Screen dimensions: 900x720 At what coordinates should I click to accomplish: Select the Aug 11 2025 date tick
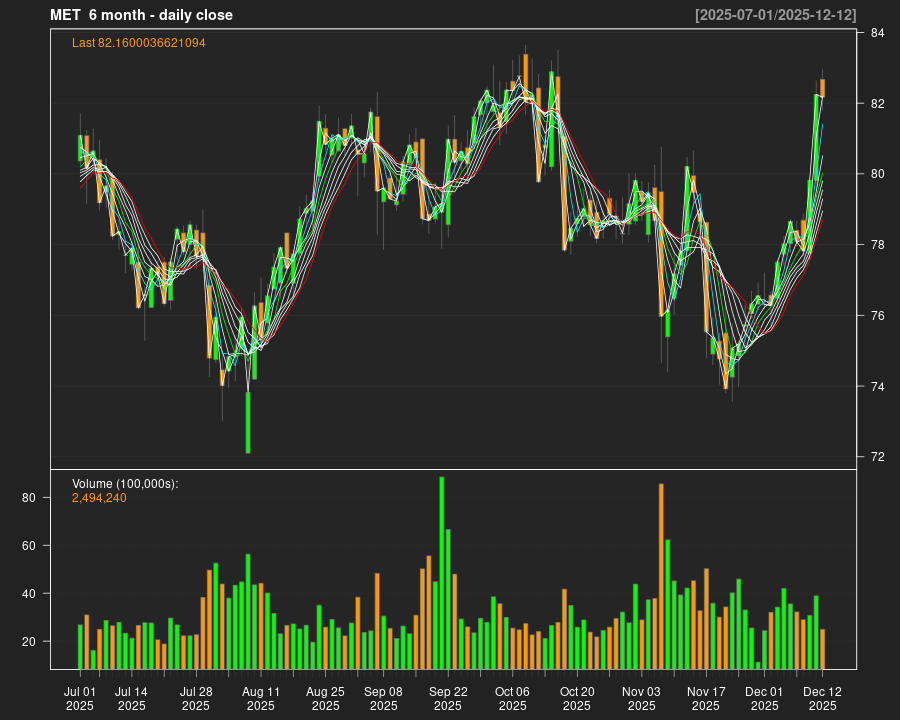[261, 698]
